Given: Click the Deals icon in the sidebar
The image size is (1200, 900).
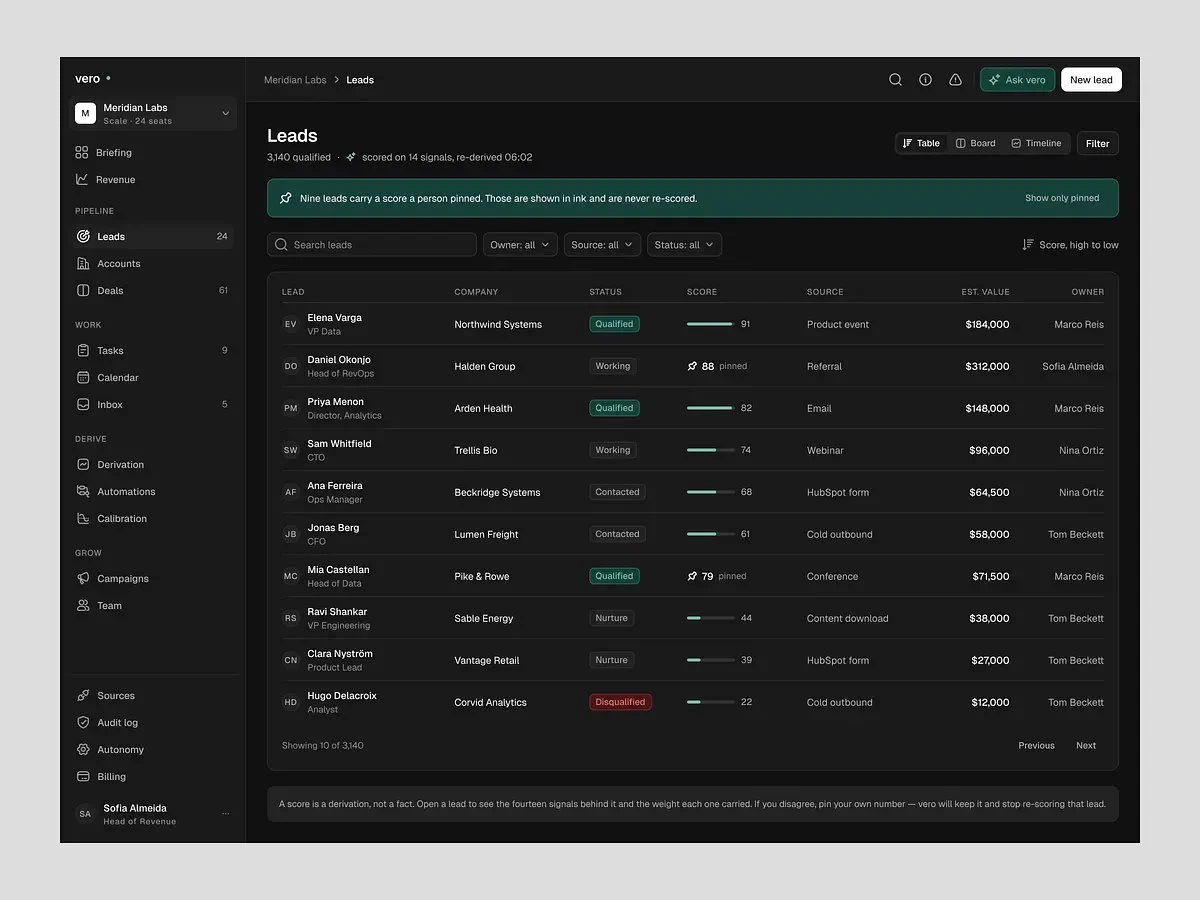Looking at the screenshot, I should click(83, 291).
